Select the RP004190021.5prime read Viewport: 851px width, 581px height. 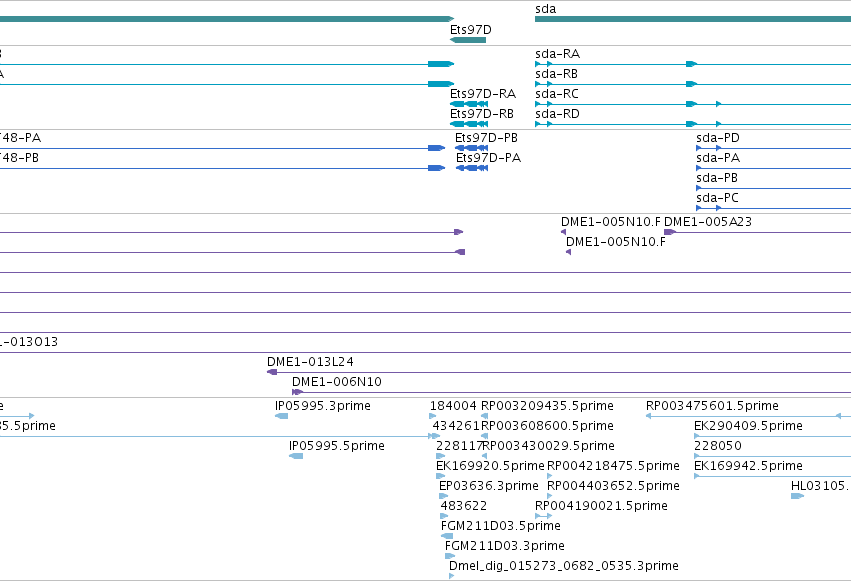pyautogui.click(x=543, y=516)
